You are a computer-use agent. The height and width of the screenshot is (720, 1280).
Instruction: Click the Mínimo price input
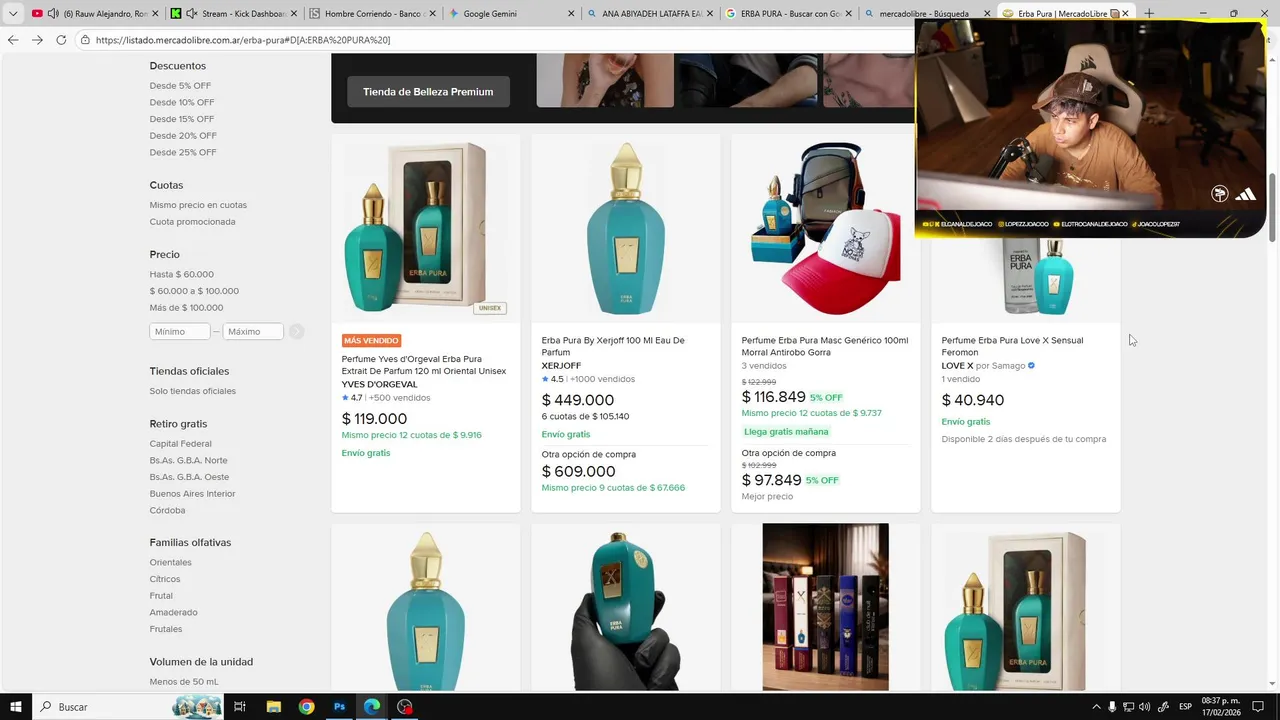click(180, 331)
